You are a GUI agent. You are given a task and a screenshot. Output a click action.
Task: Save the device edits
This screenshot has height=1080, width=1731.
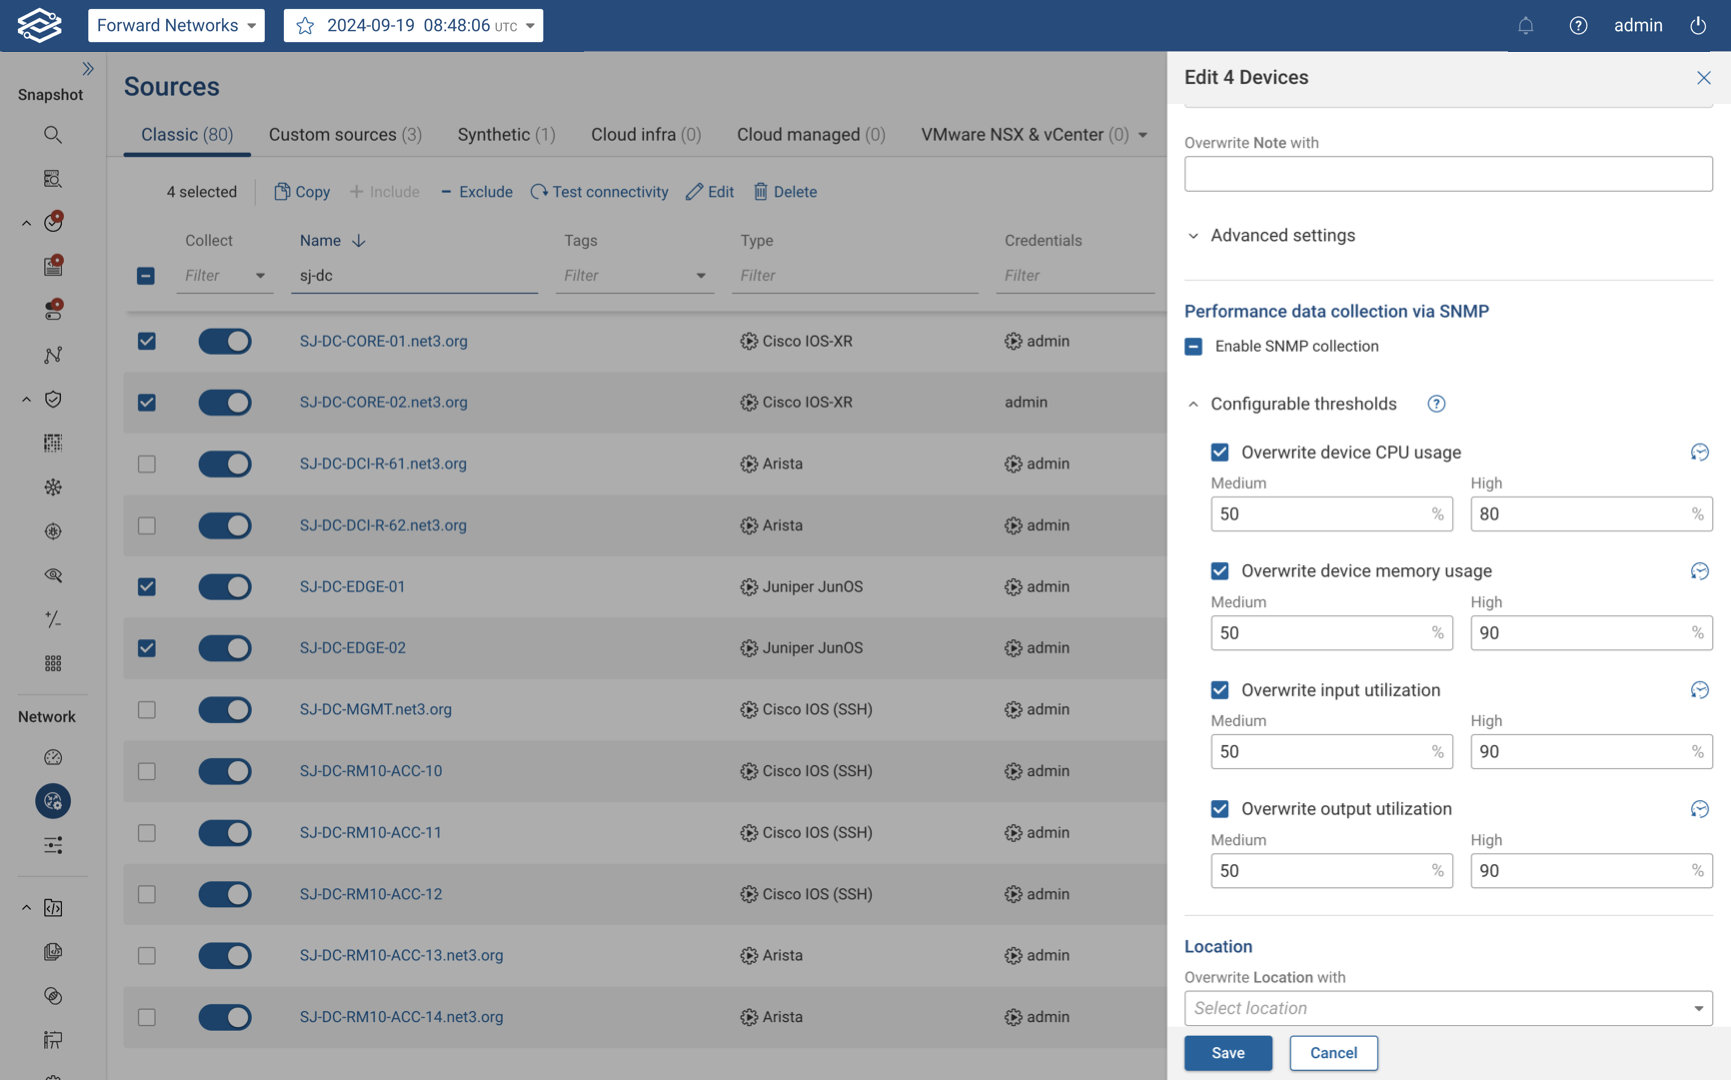click(x=1227, y=1052)
